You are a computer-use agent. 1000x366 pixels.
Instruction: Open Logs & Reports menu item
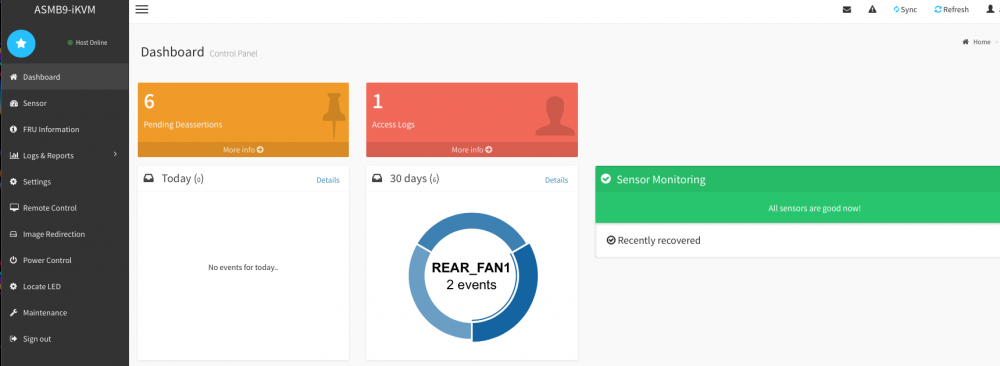point(64,155)
